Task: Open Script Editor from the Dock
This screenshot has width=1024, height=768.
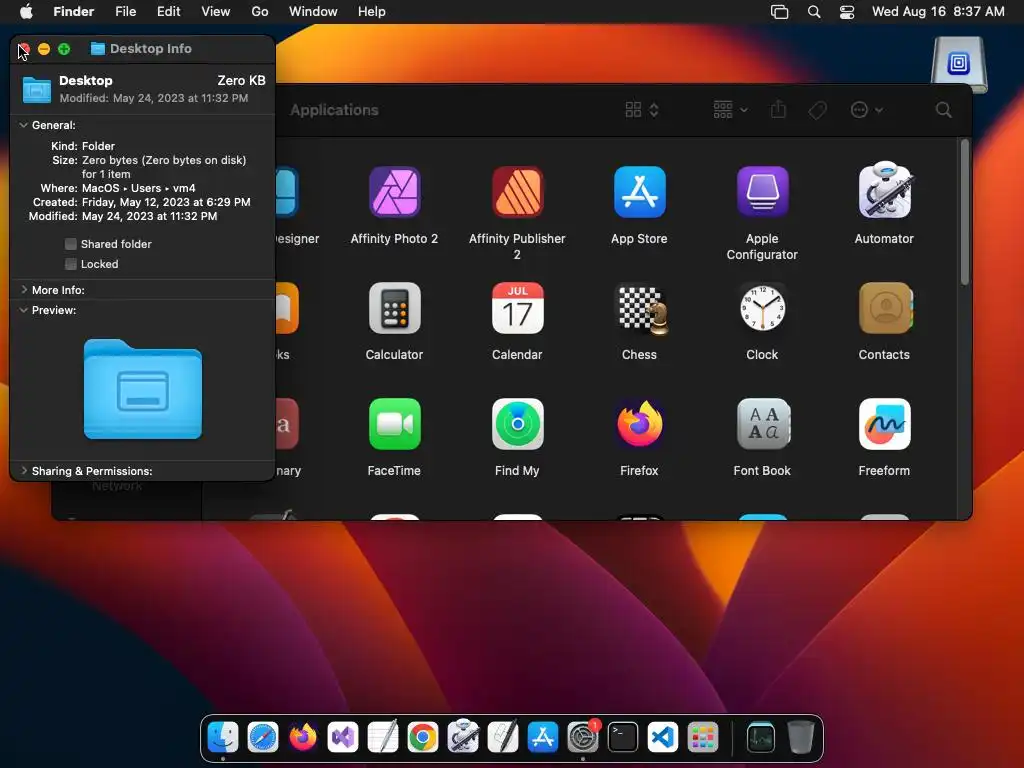Action: point(503,738)
